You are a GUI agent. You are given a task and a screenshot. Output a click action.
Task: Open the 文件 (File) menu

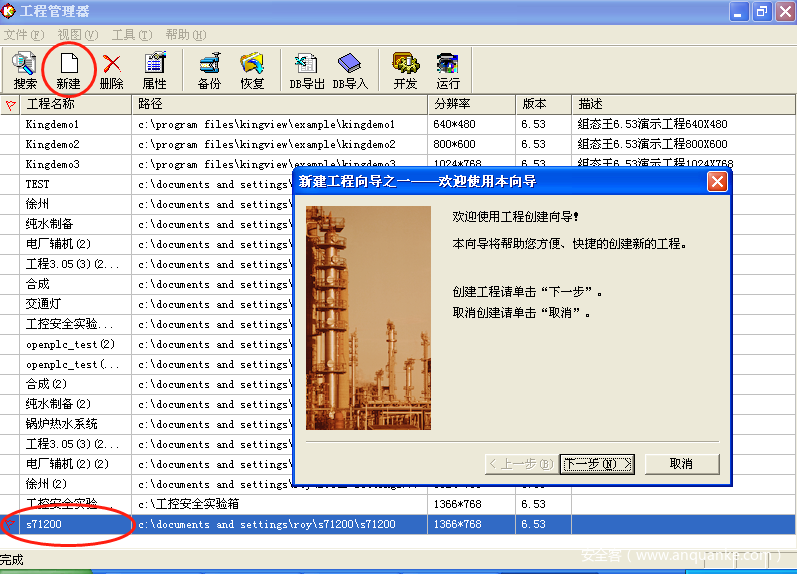[x=23, y=35]
